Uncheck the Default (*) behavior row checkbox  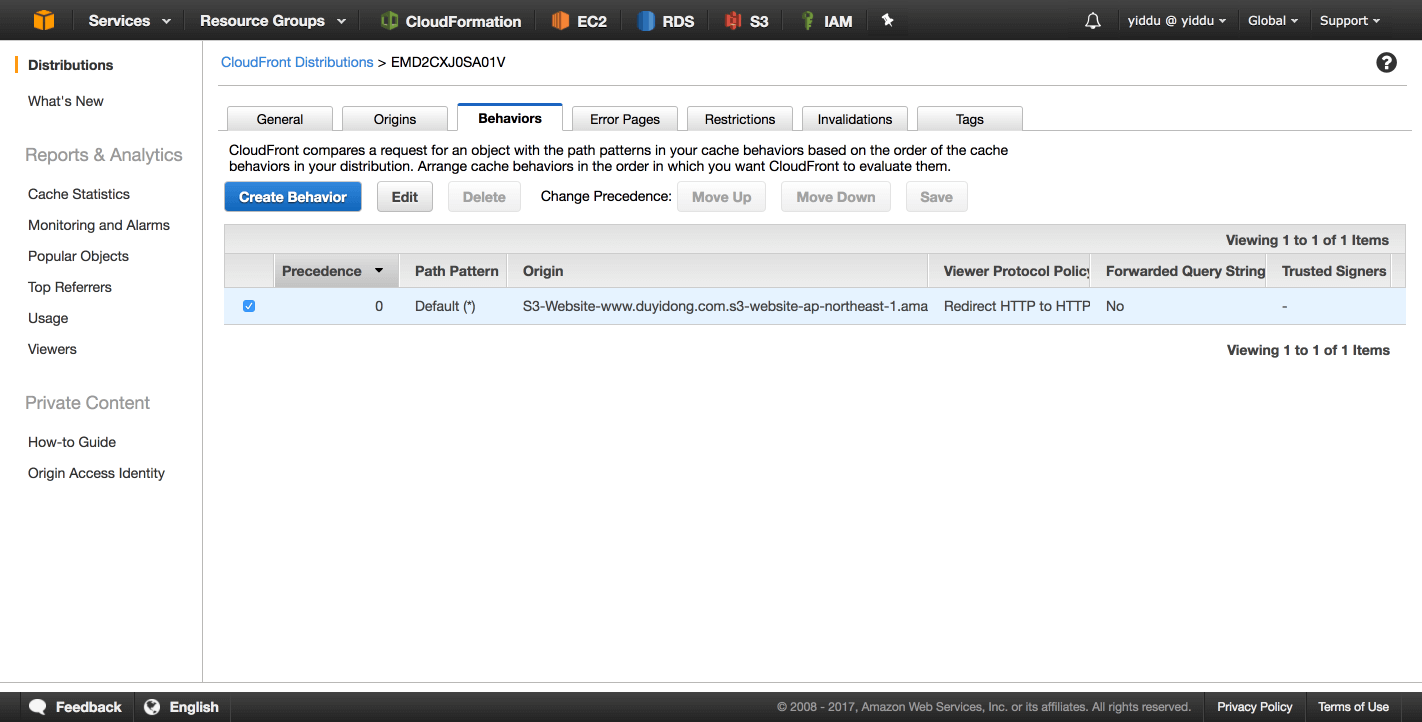249,306
